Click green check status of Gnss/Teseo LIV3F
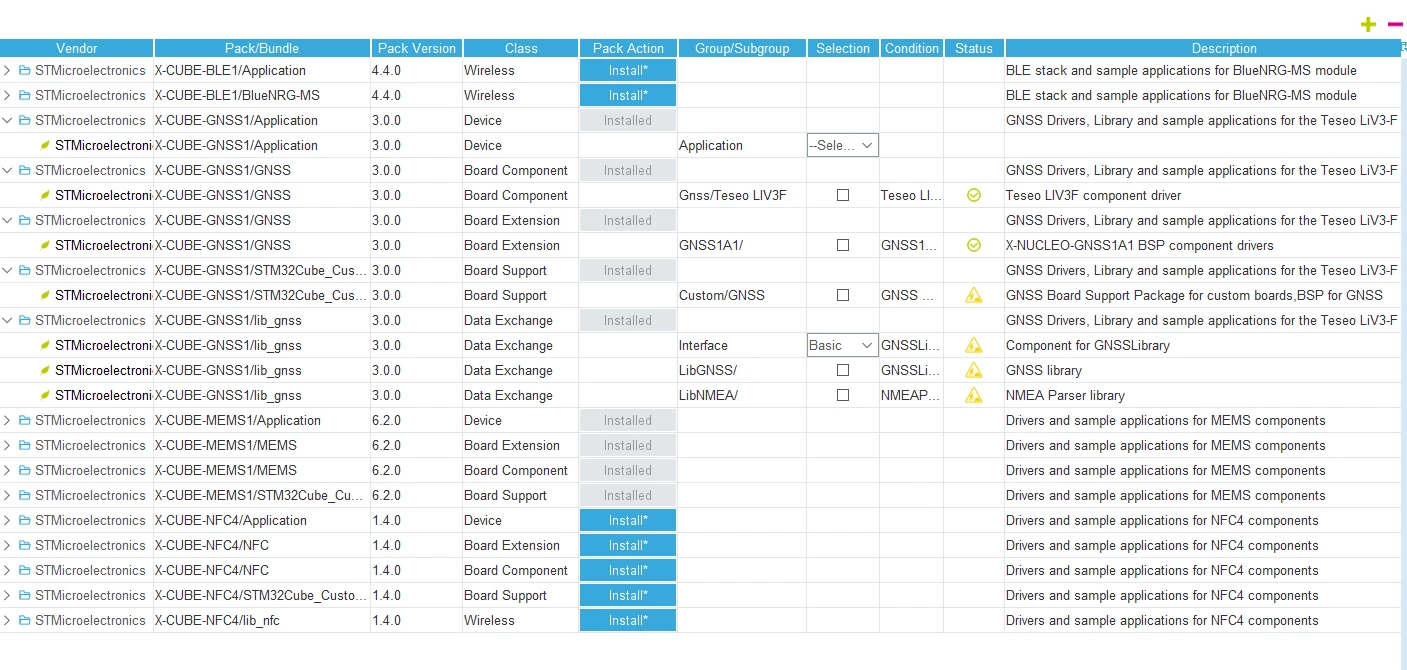1407x670 pixels. point(974,195)
